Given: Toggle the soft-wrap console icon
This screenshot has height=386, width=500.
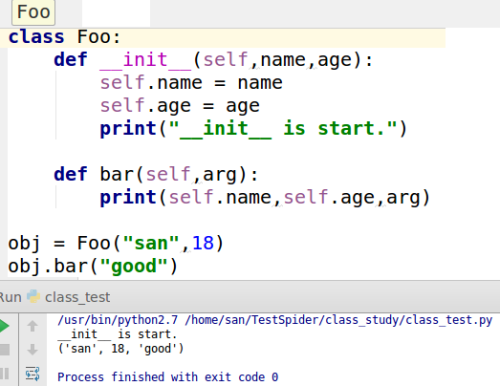Looking at the screenshot, I should click(32, 374).
